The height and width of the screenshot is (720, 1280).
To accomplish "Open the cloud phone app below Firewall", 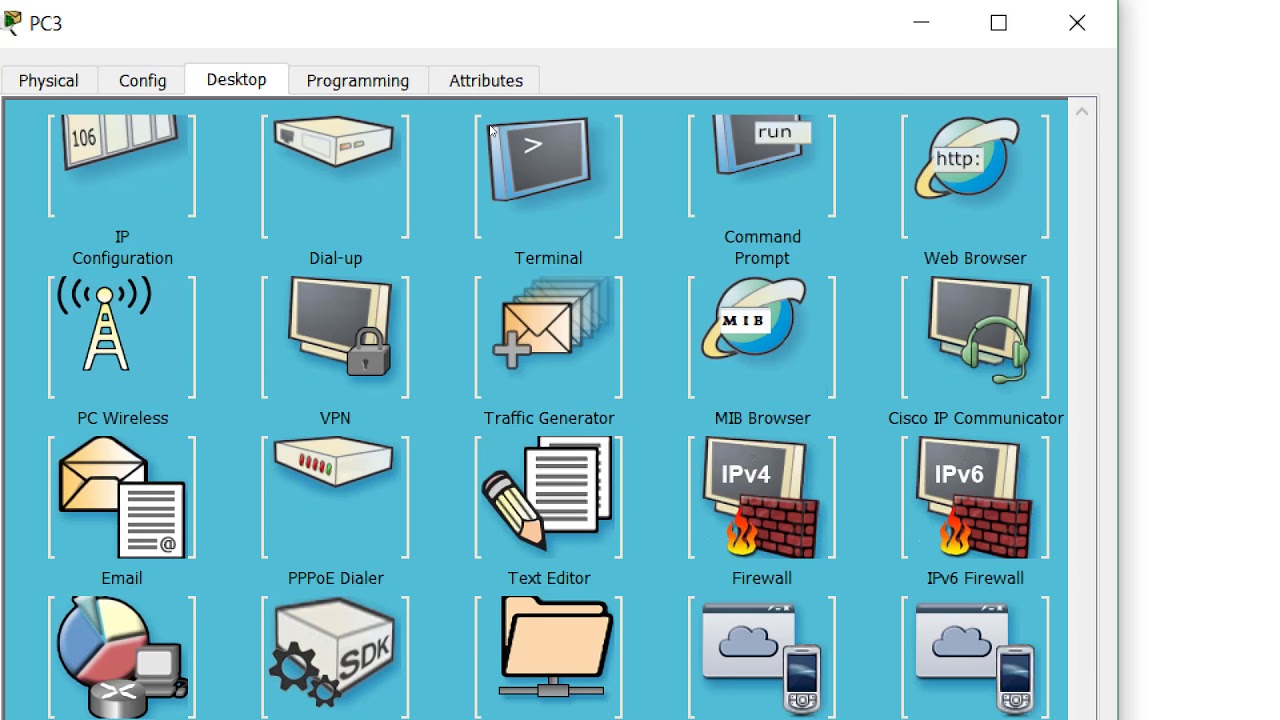I will click(x=762, y=657).
